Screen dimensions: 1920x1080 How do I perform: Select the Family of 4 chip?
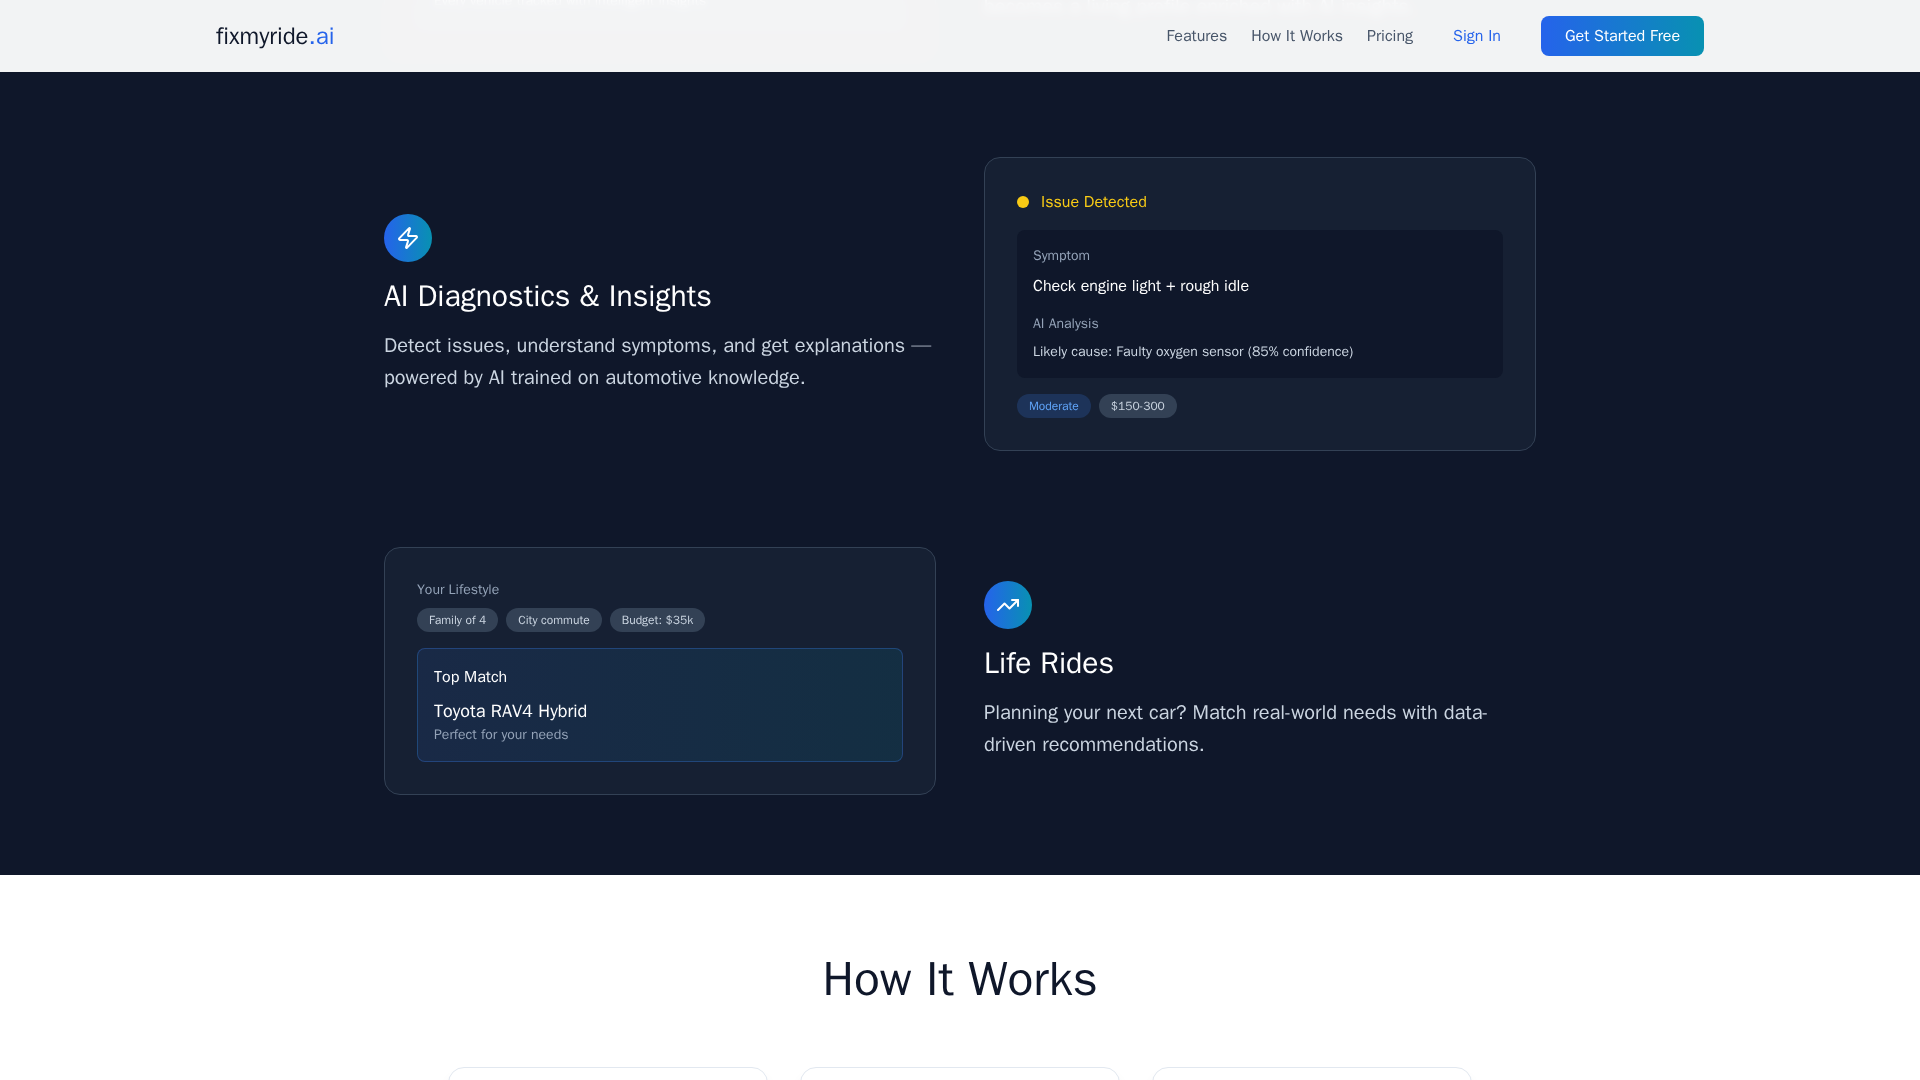457,620
